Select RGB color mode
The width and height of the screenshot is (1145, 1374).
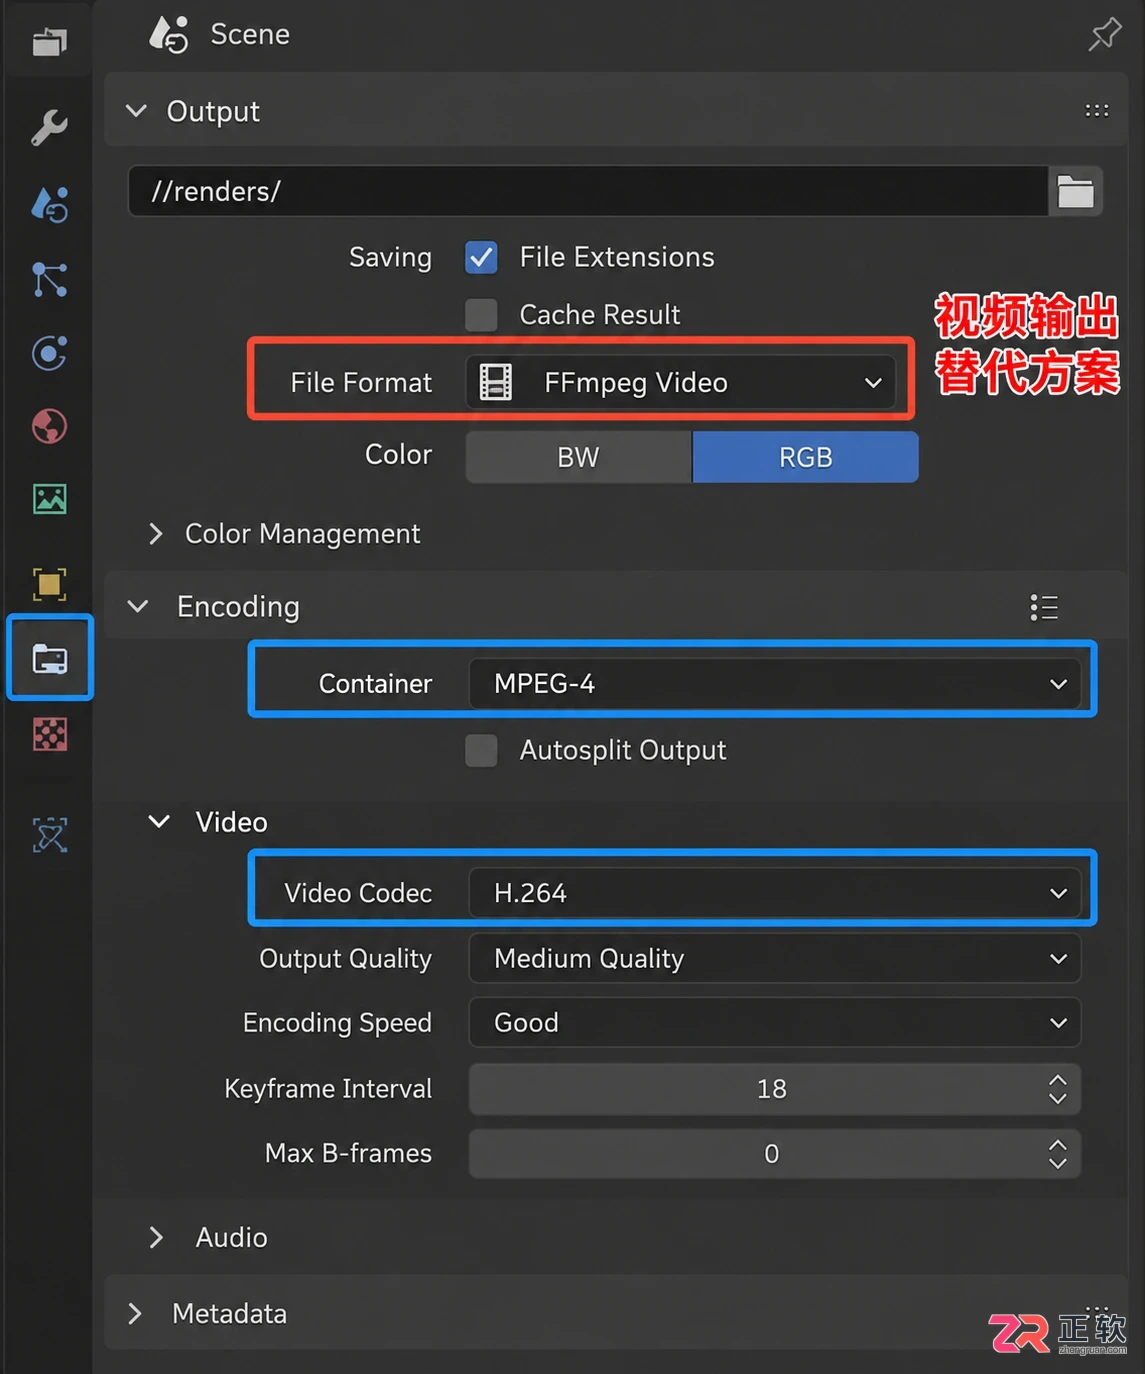[805, 457]
